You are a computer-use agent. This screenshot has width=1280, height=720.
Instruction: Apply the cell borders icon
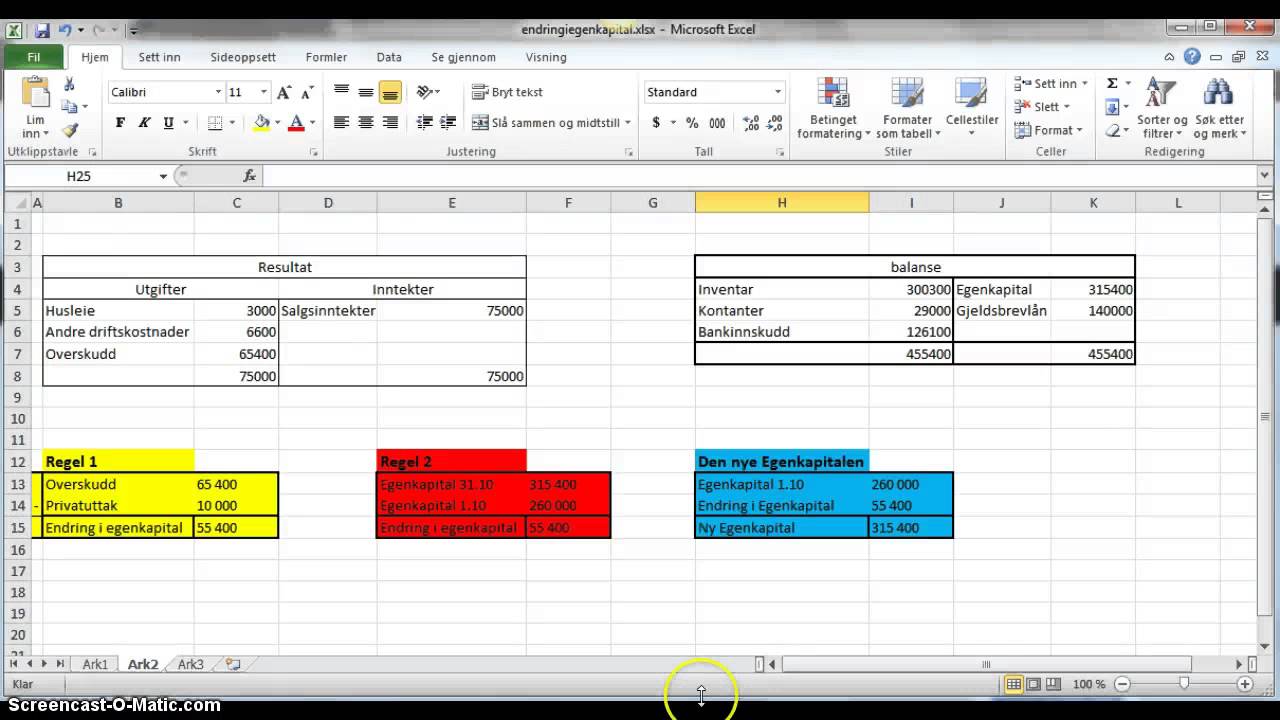tap(215, 123)
